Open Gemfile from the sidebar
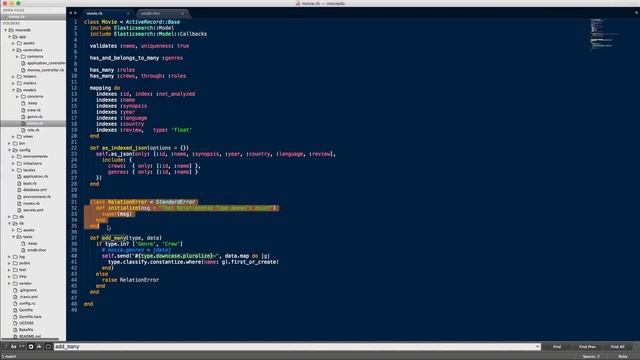Viewport: 640px width, 360px height. coord(26,310)
